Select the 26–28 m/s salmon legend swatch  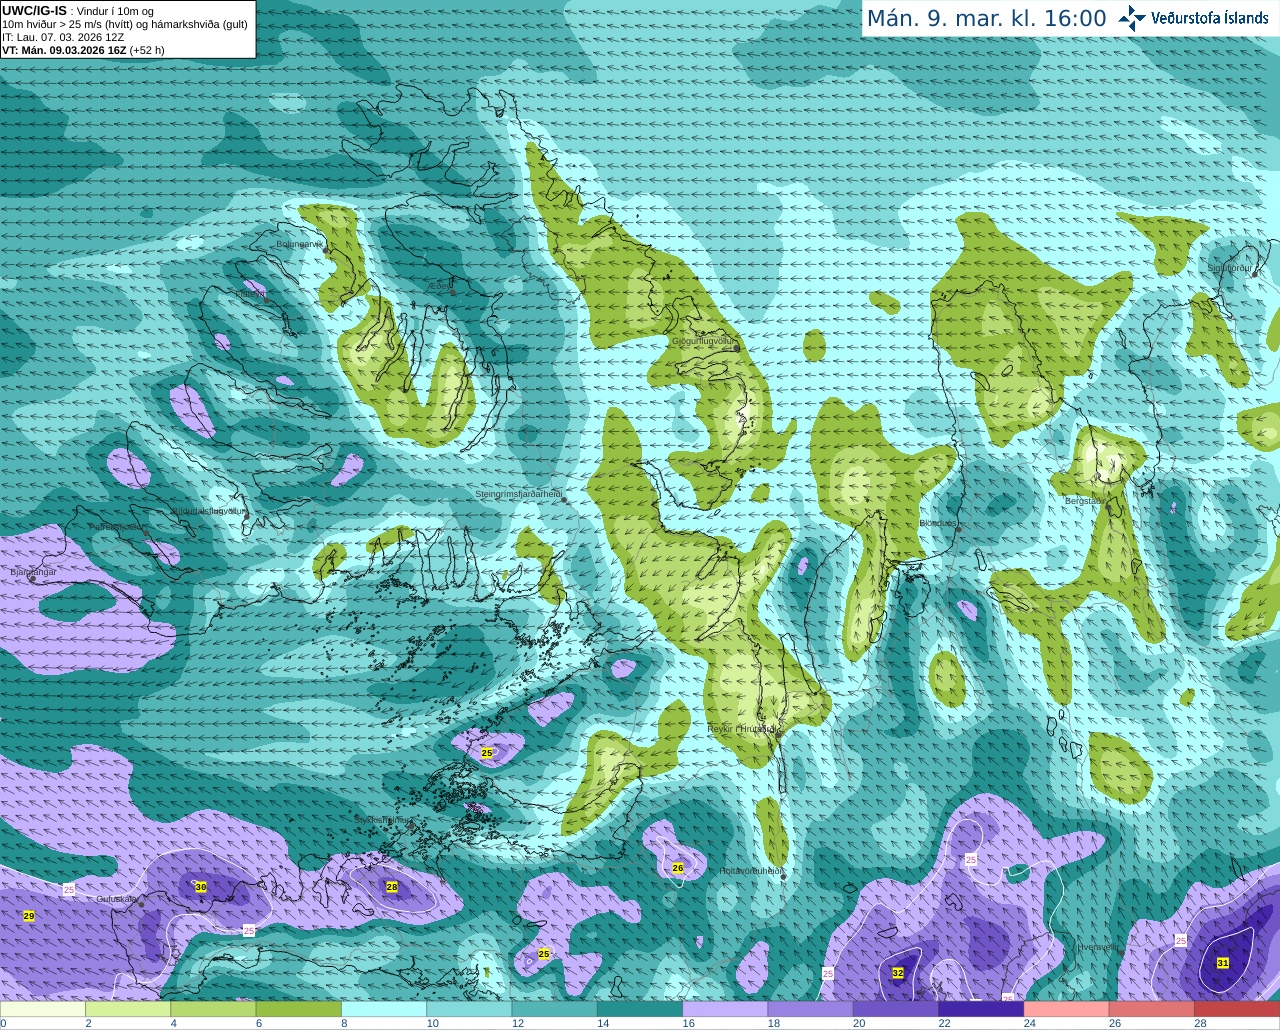coord(1152,1009)
